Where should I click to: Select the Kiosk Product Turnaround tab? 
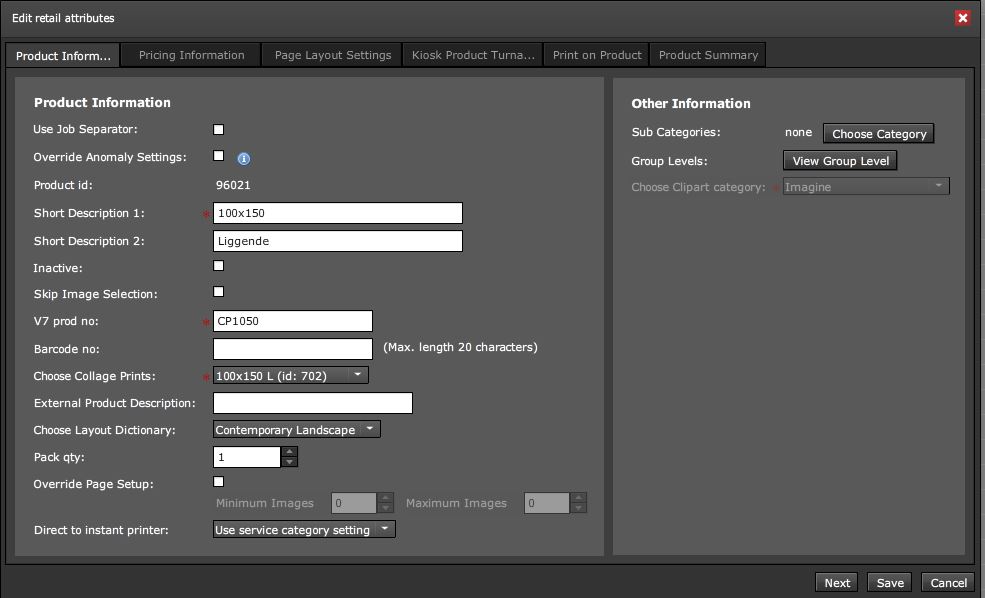tap(473, 55)
